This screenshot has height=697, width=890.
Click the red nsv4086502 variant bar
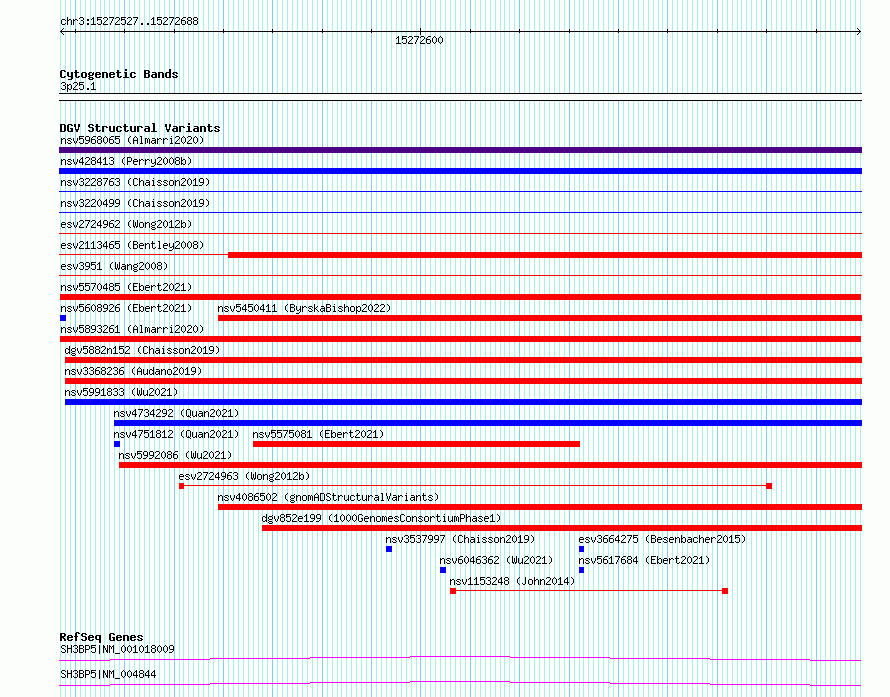tap(540, 507)
